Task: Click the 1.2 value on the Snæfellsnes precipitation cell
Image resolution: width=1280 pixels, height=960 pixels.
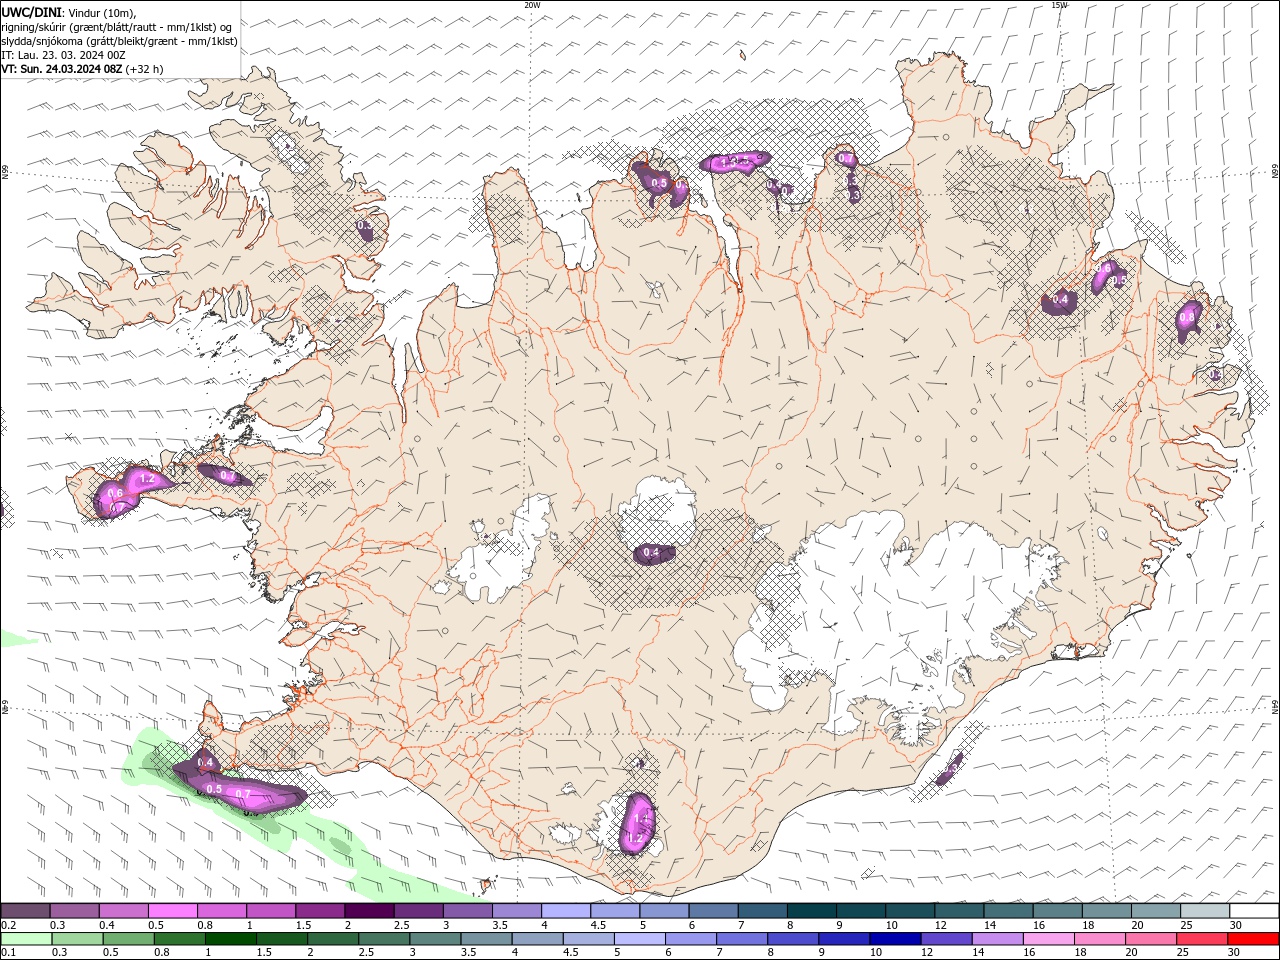Action: pyautogui.click(x=147, y=479)
